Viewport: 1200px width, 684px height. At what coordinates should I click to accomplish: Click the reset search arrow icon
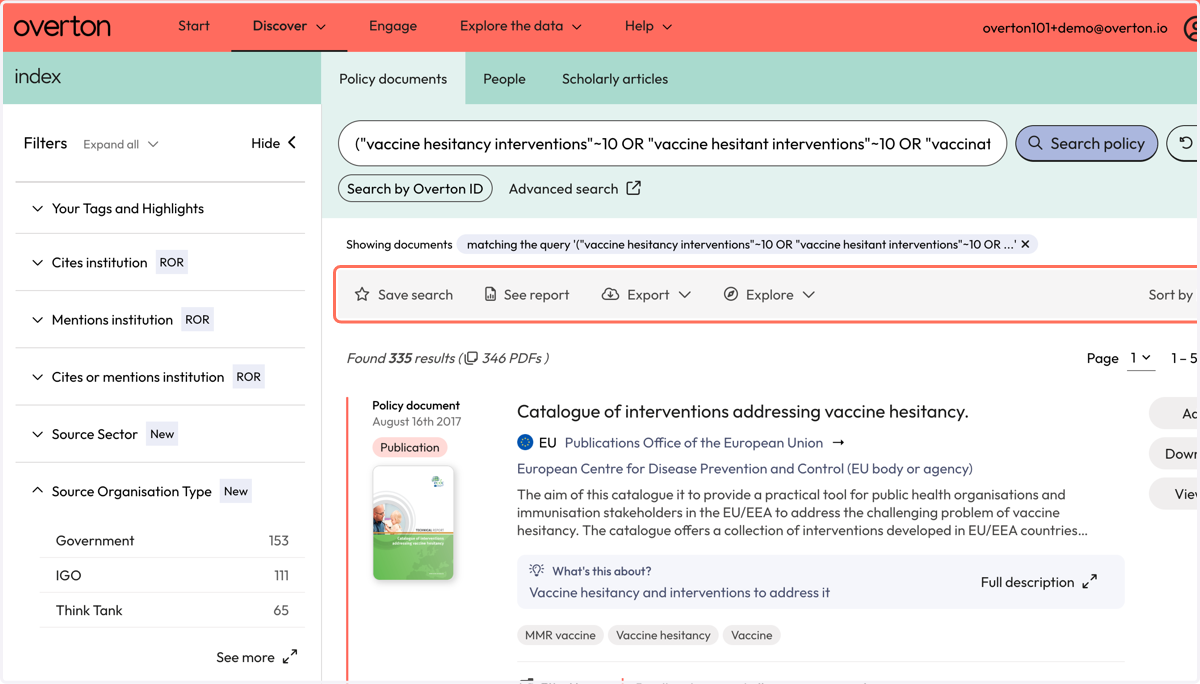click(x=1185, y=143)
